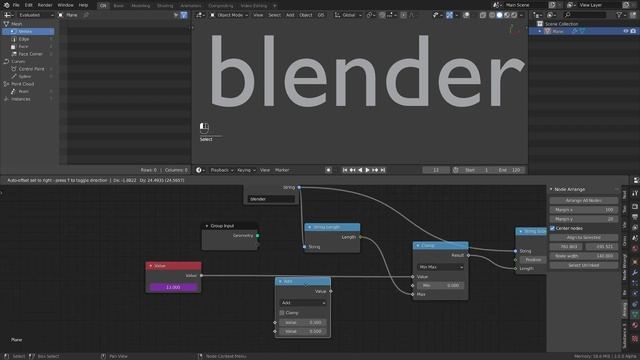The width and height of the screenshot is (640, 360).
Task: Toggle snapping magnet icon
Action: [382, 15]
